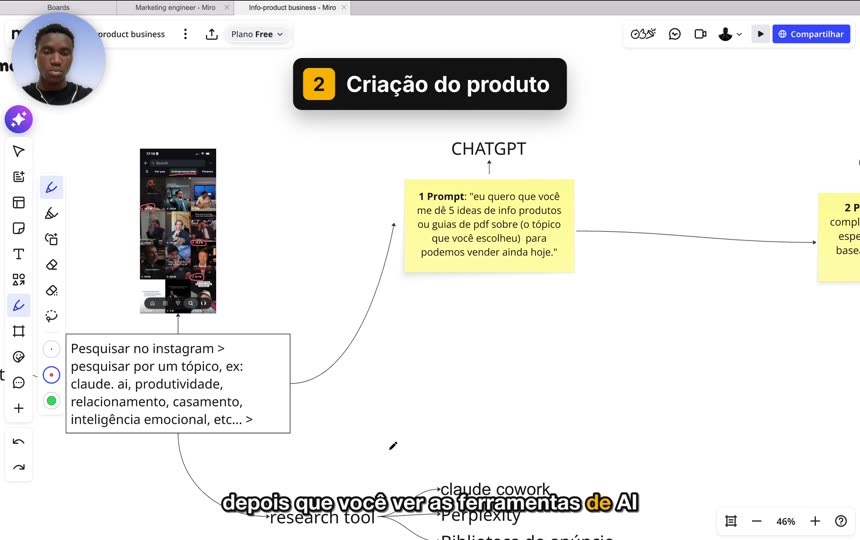Start a video call

pos(700,34)
